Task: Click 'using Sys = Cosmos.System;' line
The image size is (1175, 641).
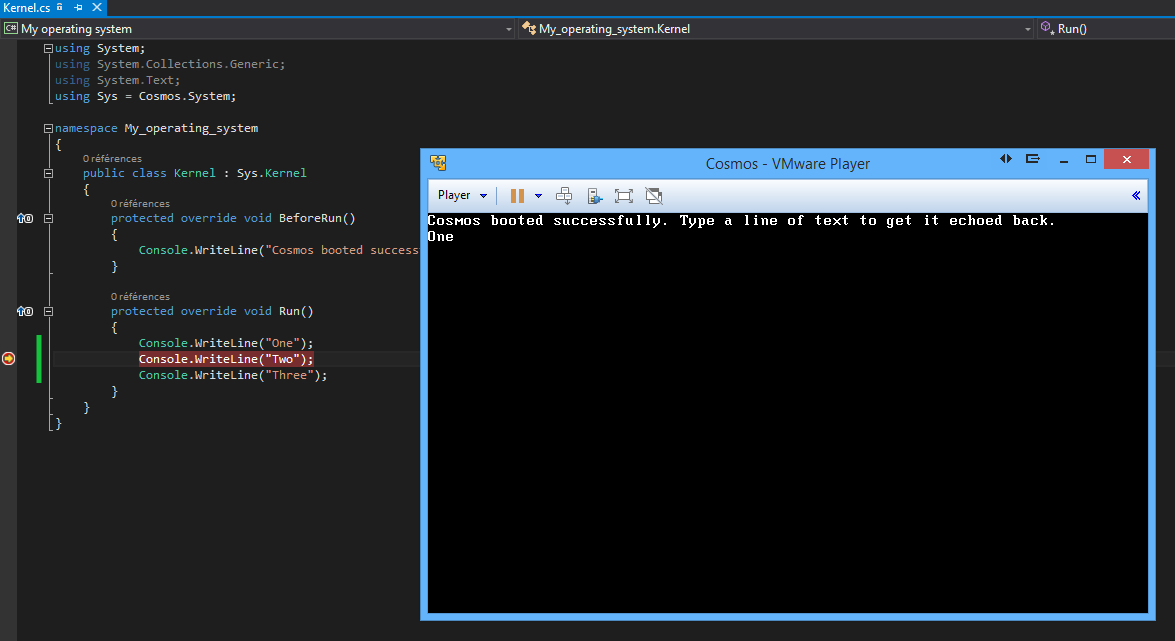Action: pos(145,96)
